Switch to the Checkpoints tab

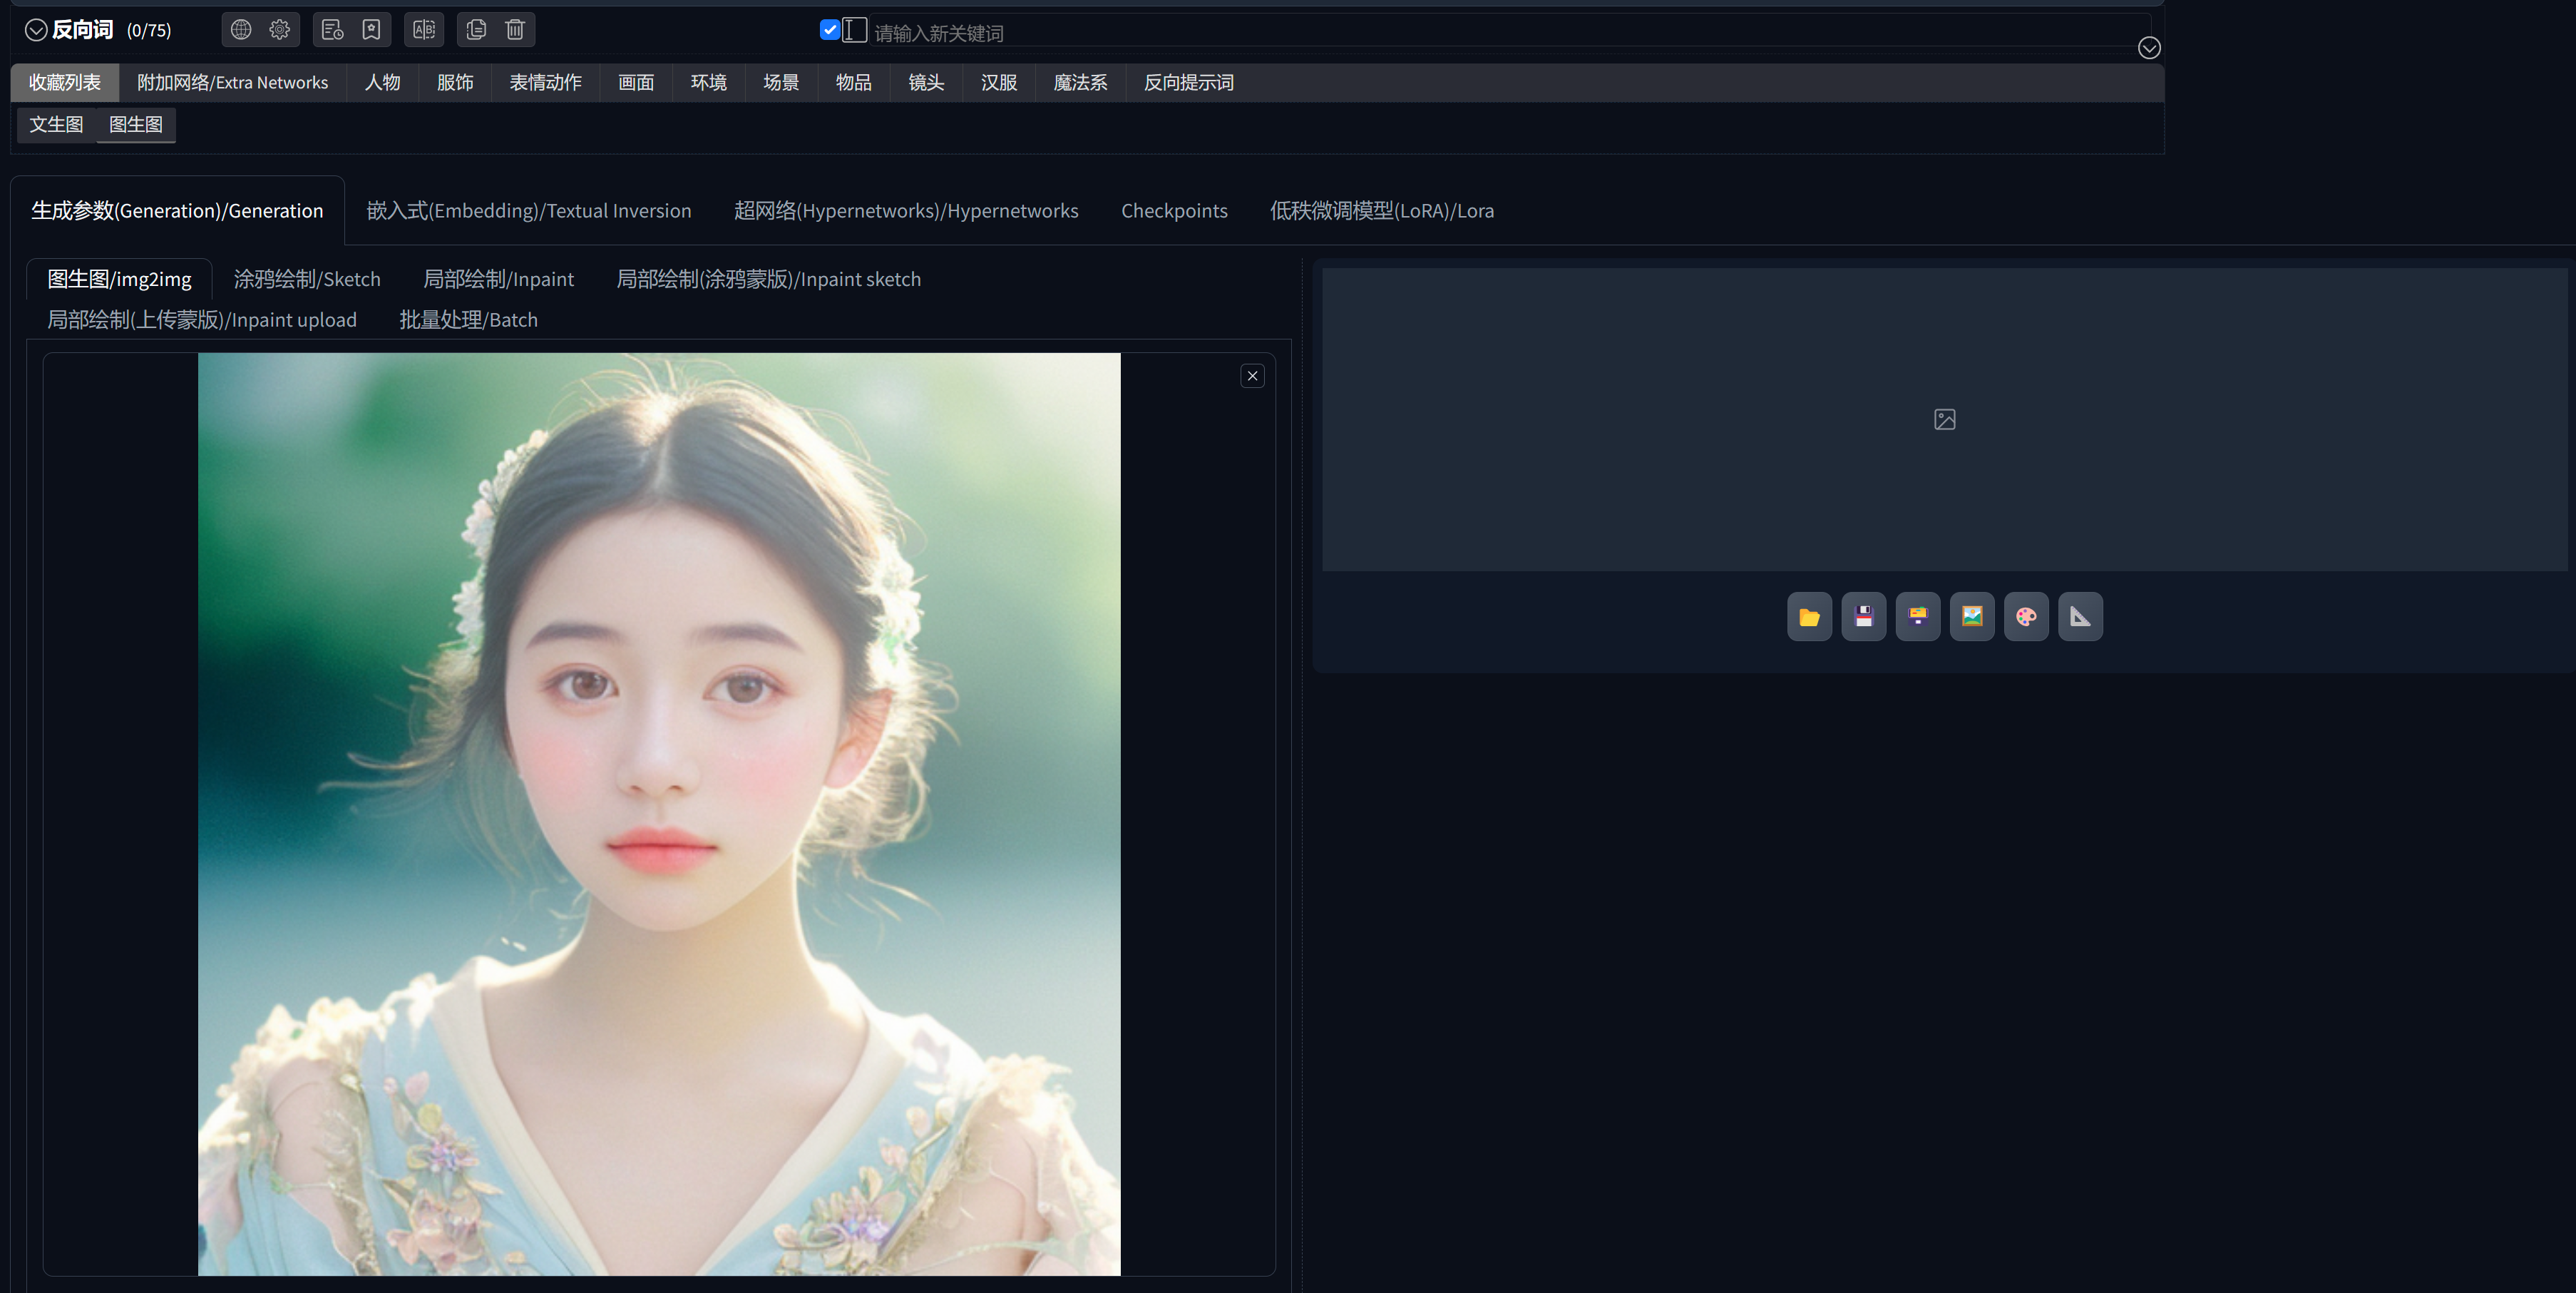[x=1174, y=211]
